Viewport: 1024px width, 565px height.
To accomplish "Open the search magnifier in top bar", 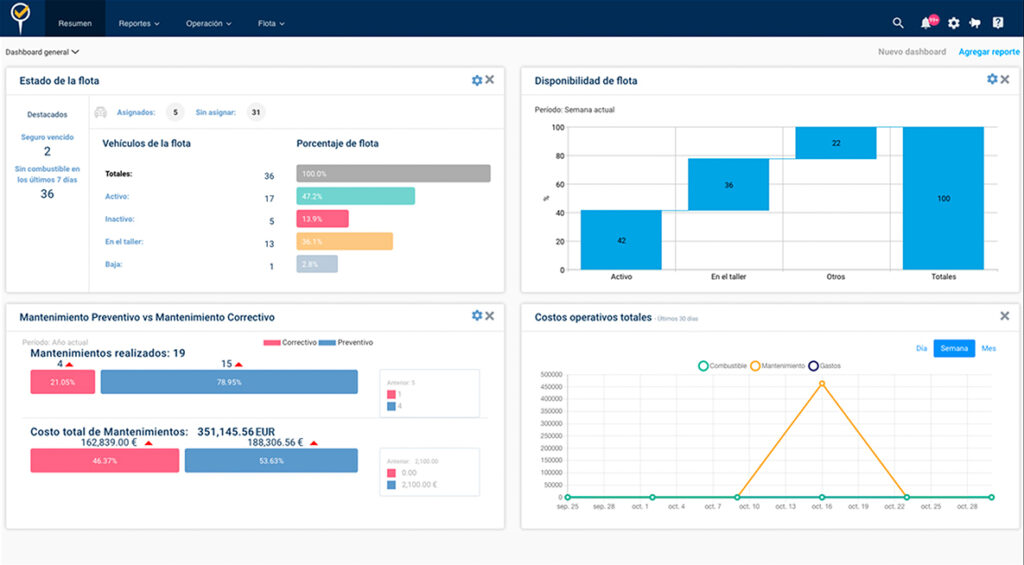I will [x=898, y=23].
